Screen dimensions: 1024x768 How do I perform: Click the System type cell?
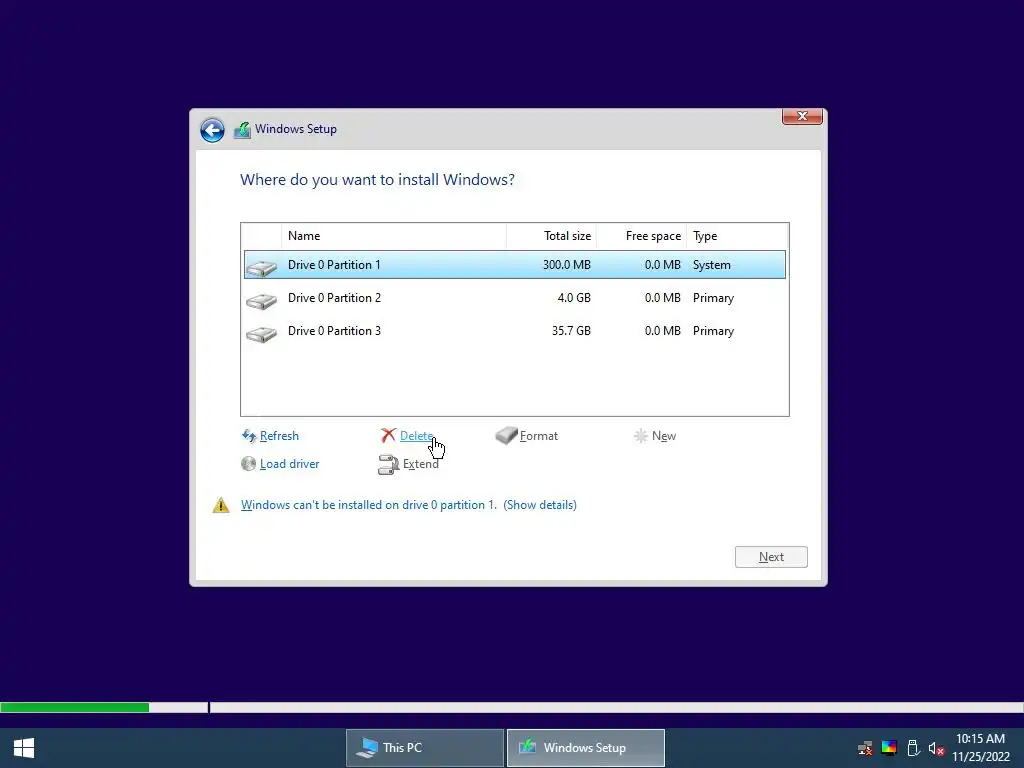tap(712, 264)
